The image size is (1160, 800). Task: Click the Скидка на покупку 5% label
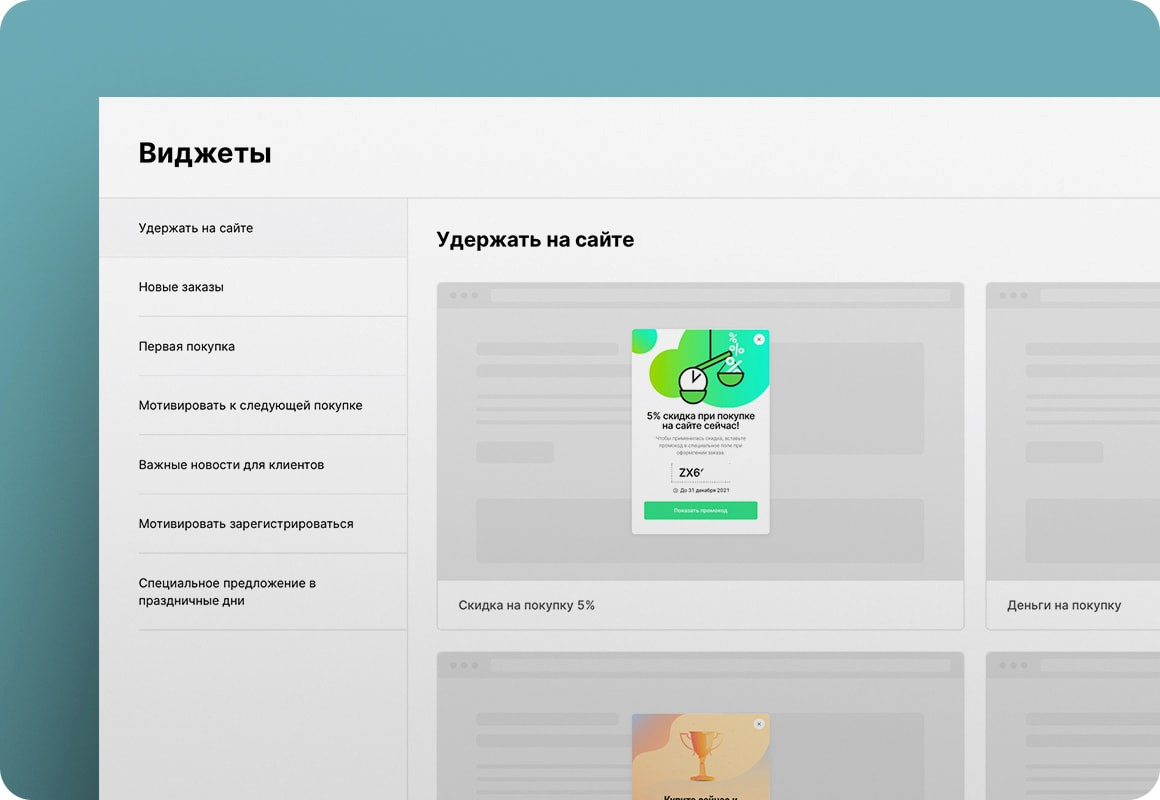point(527,605)
